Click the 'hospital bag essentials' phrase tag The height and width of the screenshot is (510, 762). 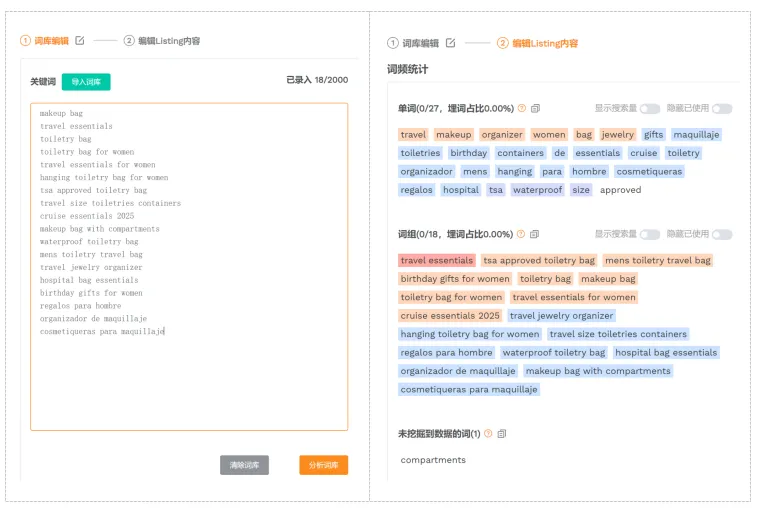666,353
